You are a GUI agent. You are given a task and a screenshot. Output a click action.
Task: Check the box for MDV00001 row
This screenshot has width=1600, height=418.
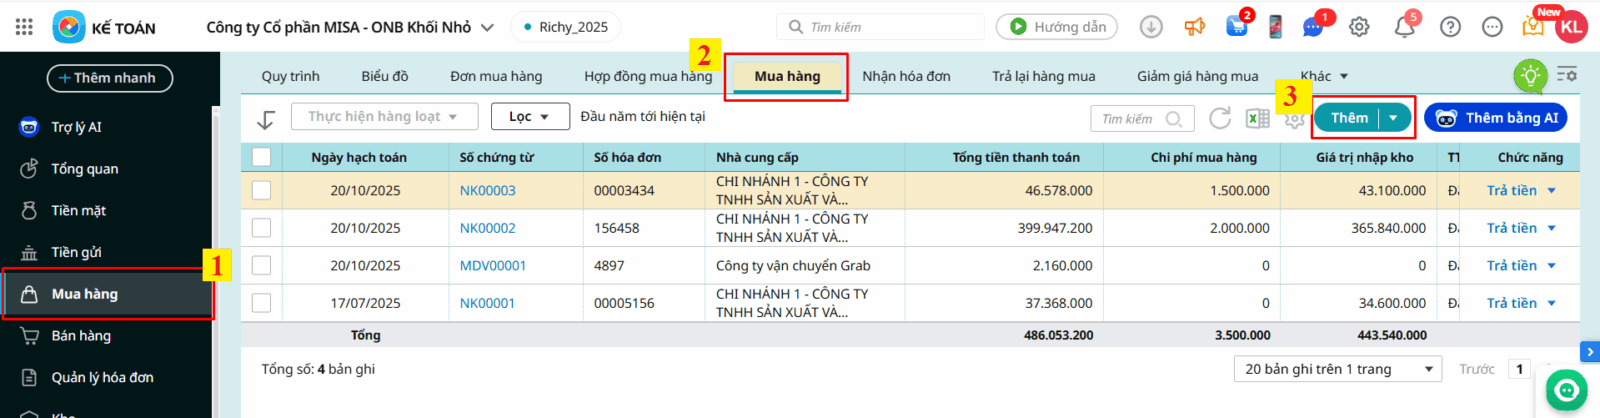[262, 265]
